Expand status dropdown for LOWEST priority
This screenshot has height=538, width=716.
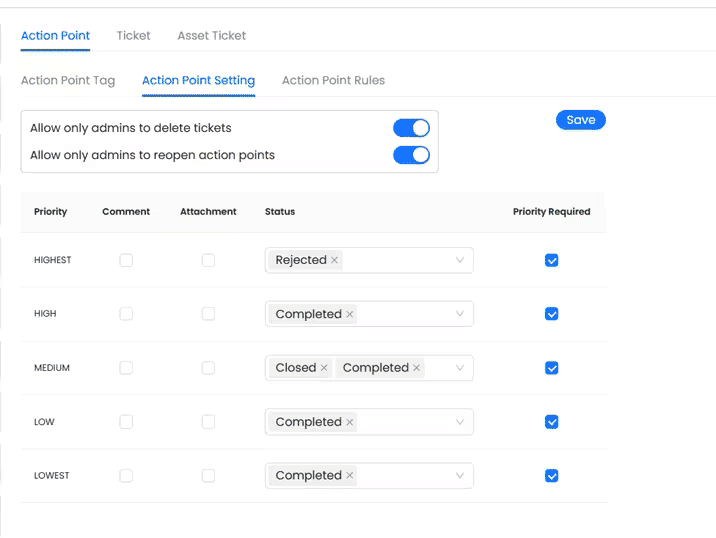coord(460,476)
